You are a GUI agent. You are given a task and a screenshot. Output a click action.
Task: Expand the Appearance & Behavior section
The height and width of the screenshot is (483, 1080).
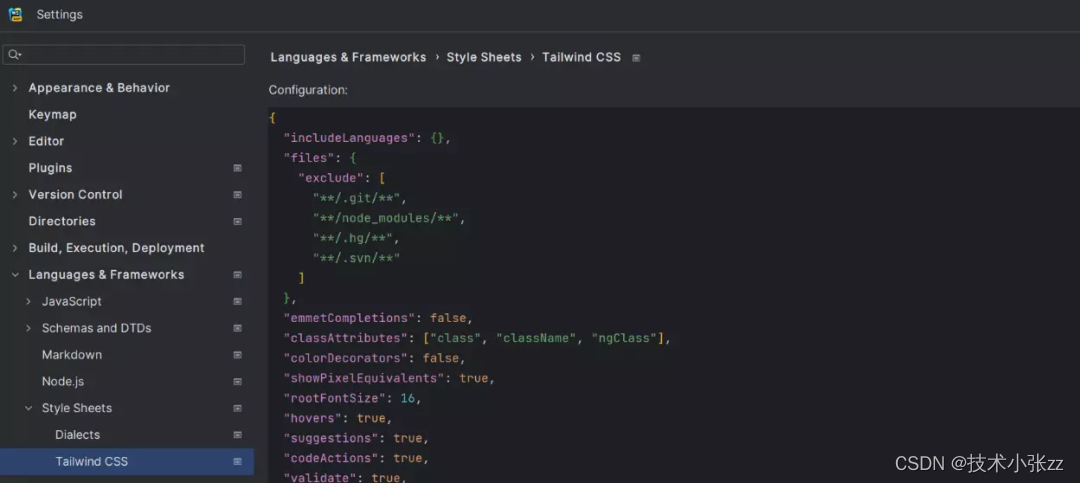(15, 88)
